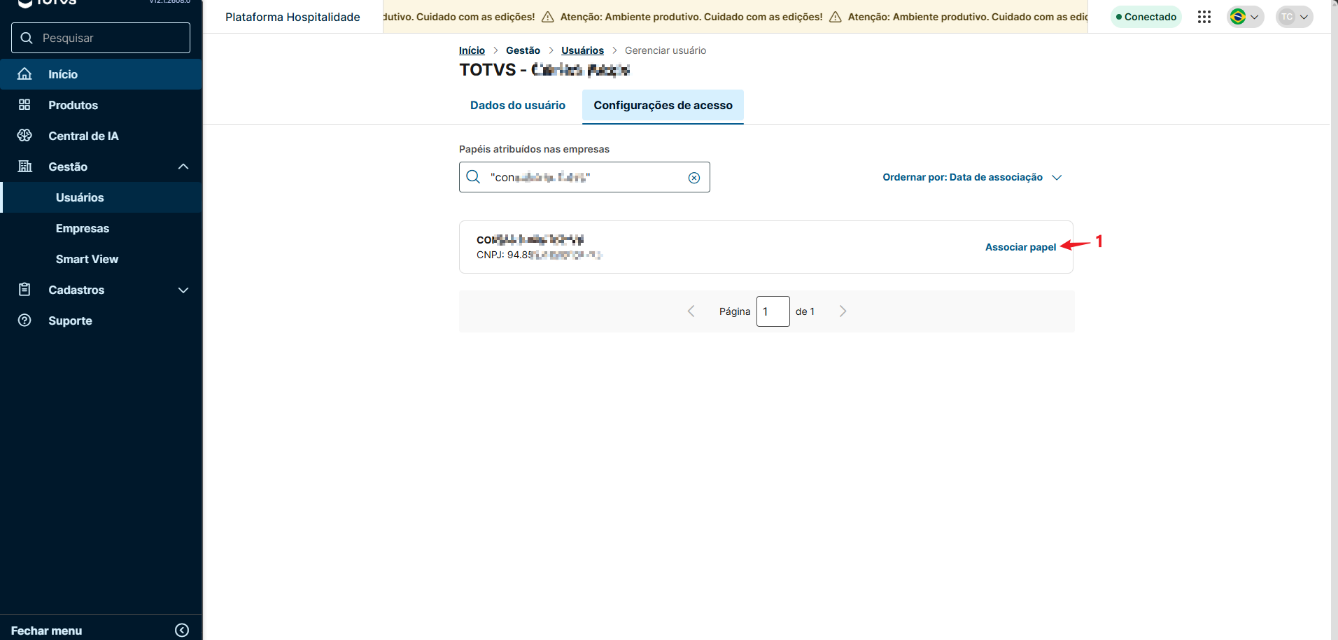Click the page number input box
The width and height of the screenshot is (1338, 640).
pyautogui.click(x=773, y=312)
